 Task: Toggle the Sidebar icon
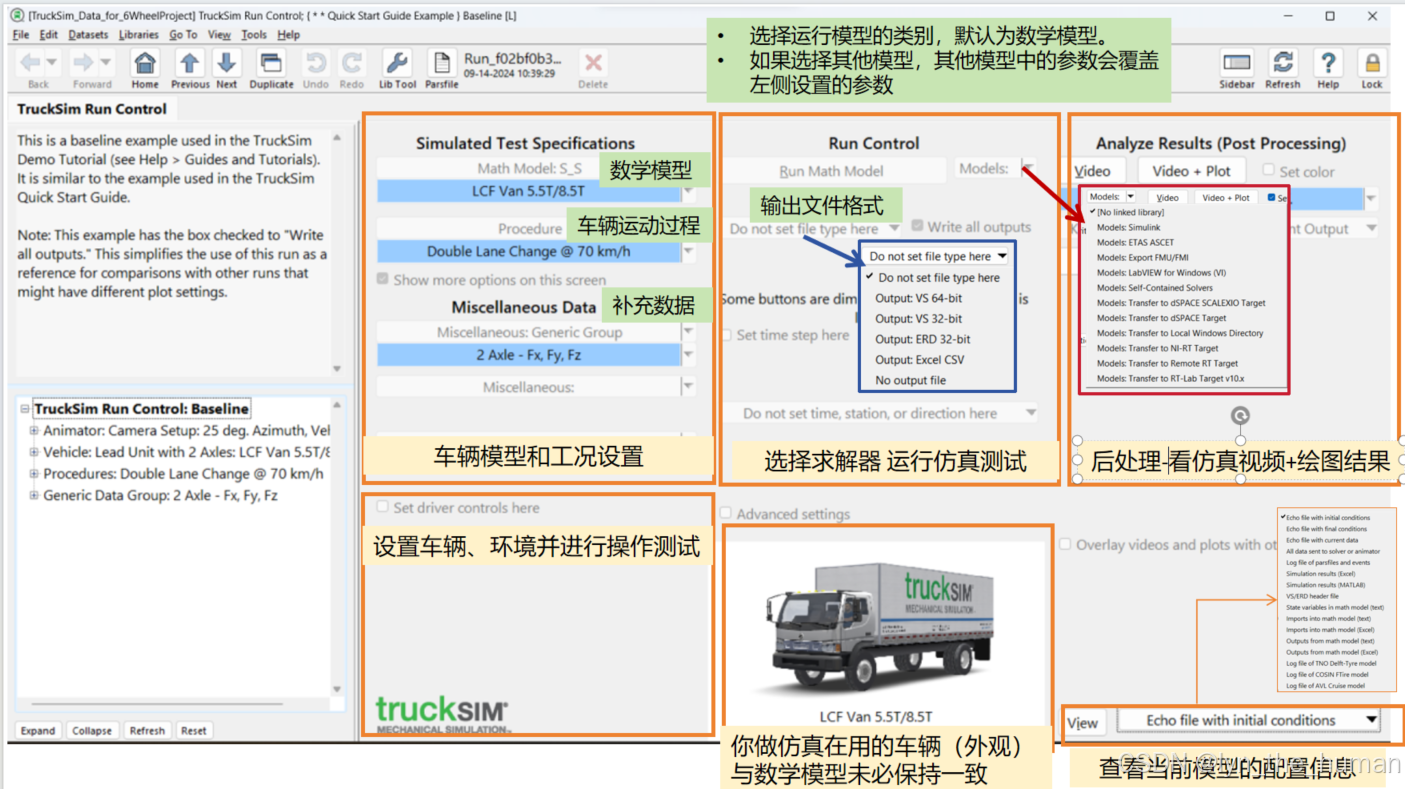(x=1237, y=63)
